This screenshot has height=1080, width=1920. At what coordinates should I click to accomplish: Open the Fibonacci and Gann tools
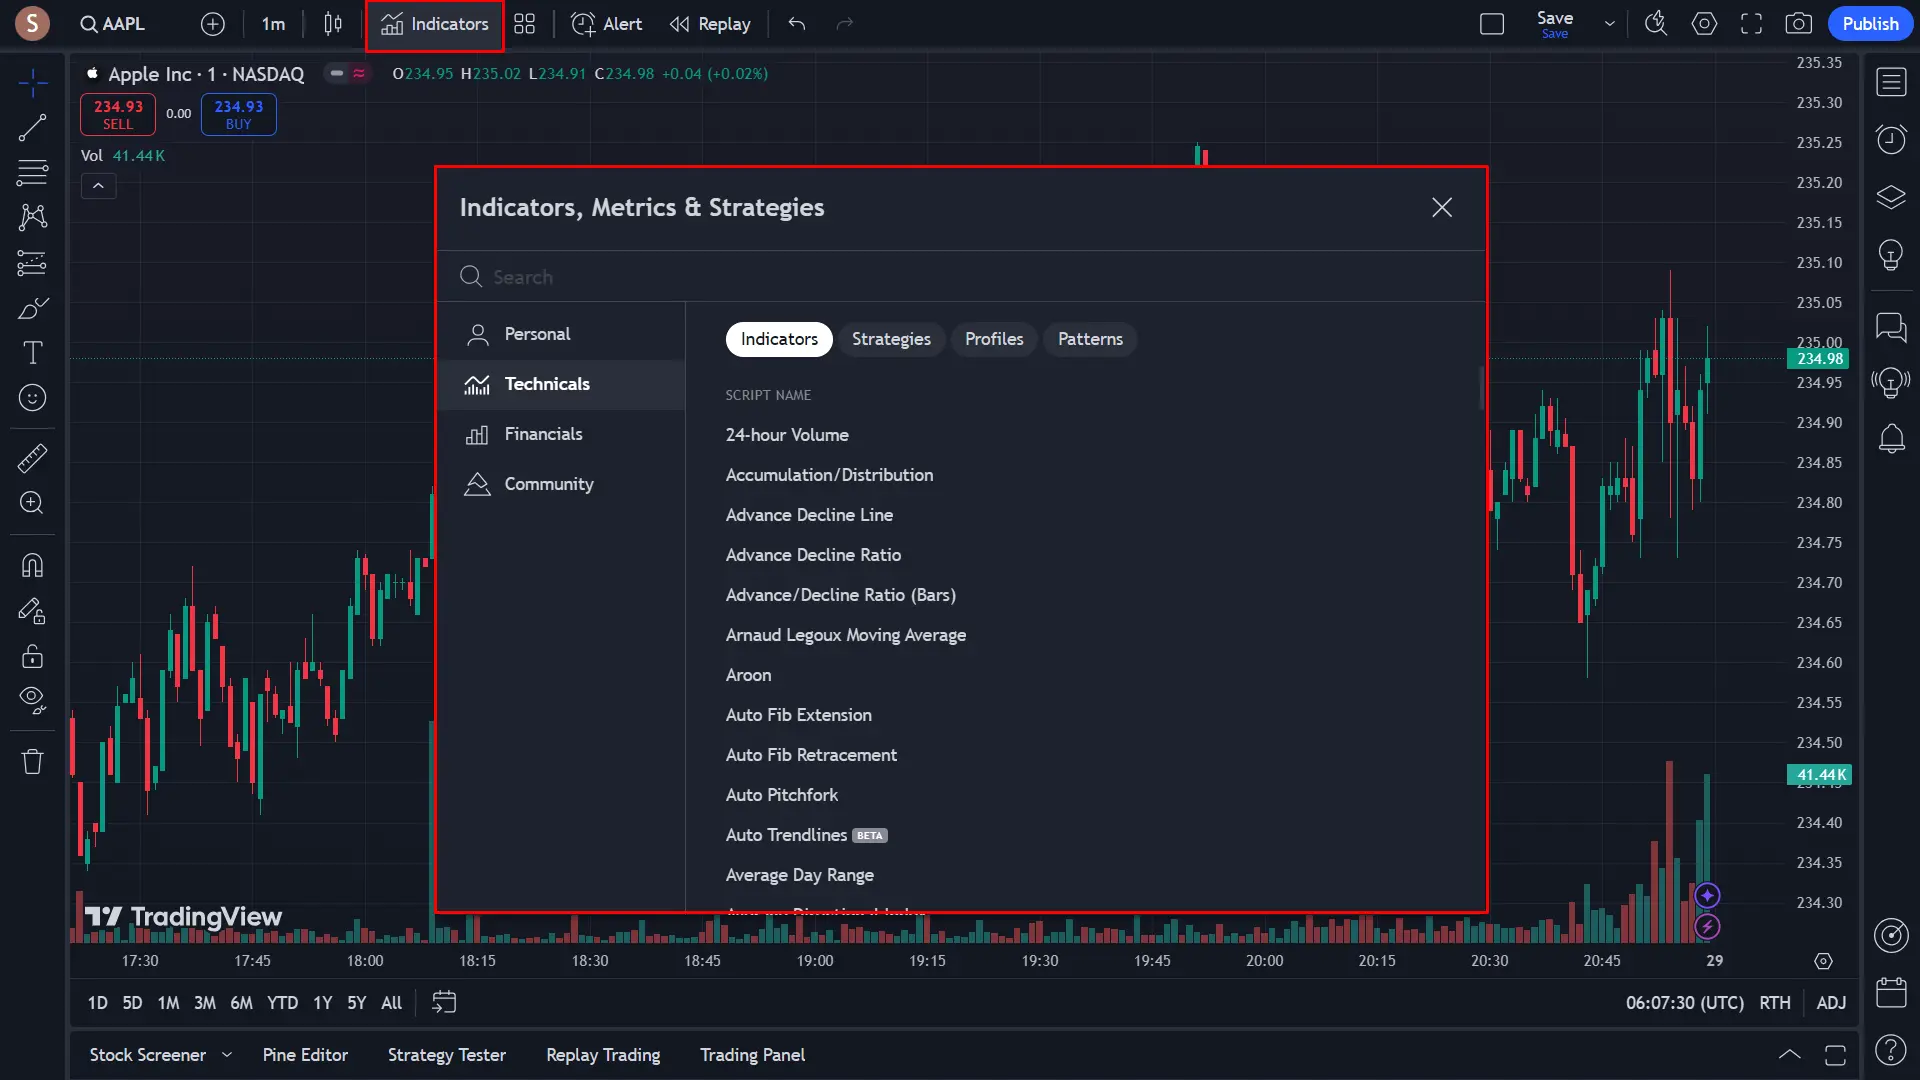pos(33,173)
